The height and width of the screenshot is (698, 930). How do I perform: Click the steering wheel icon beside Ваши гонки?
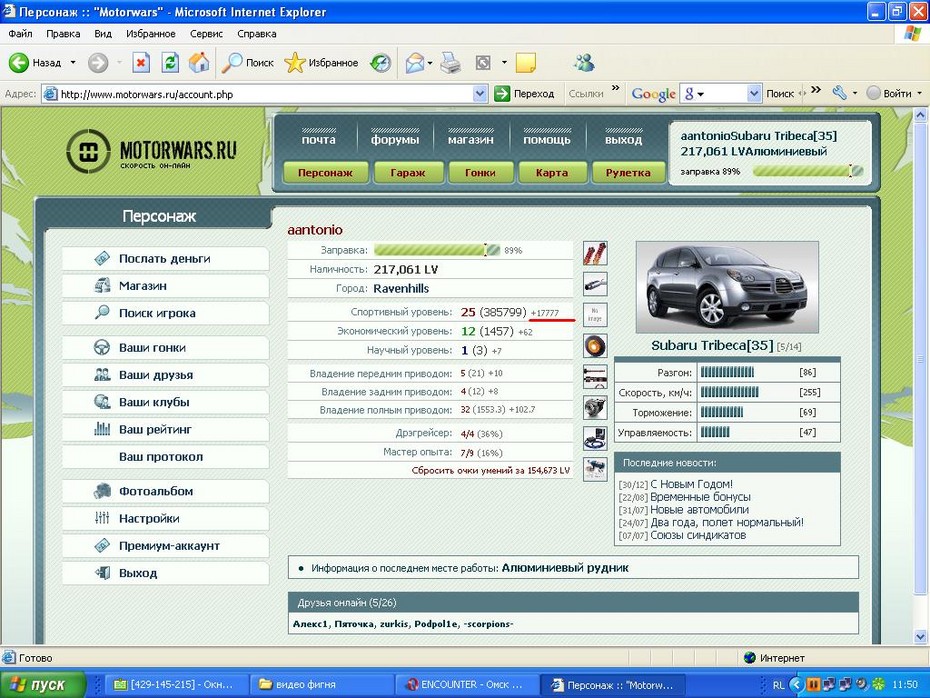click(x=102, y=348)
